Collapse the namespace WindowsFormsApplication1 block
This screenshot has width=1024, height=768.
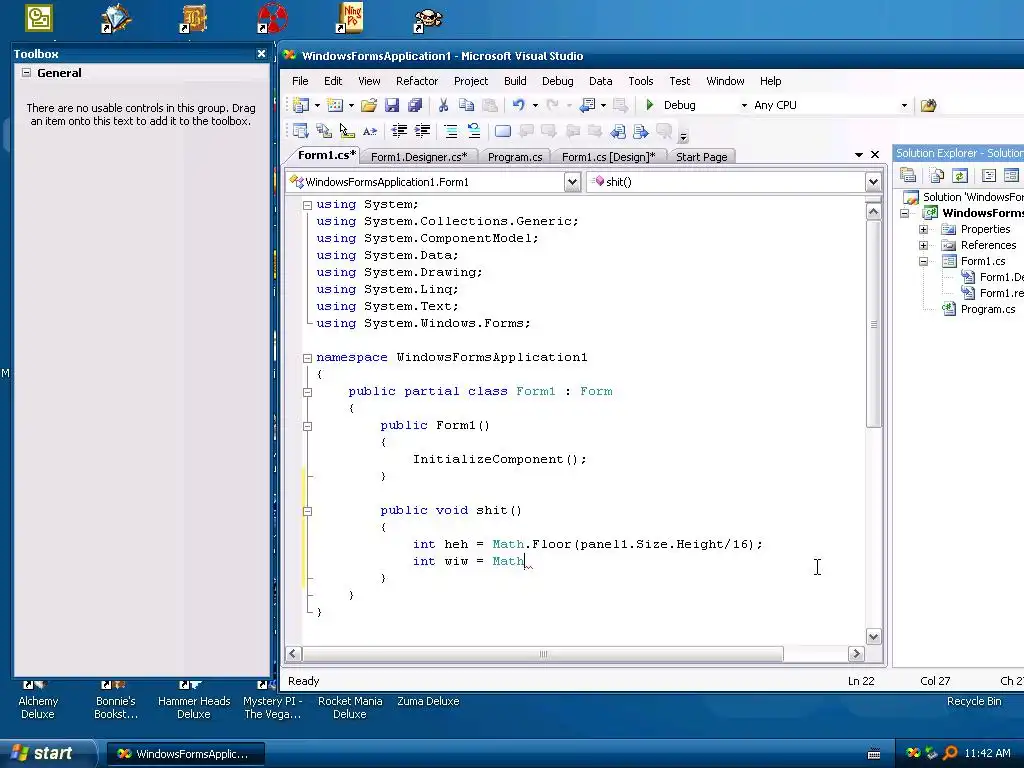pyautogui.click(x=307, y=358)
